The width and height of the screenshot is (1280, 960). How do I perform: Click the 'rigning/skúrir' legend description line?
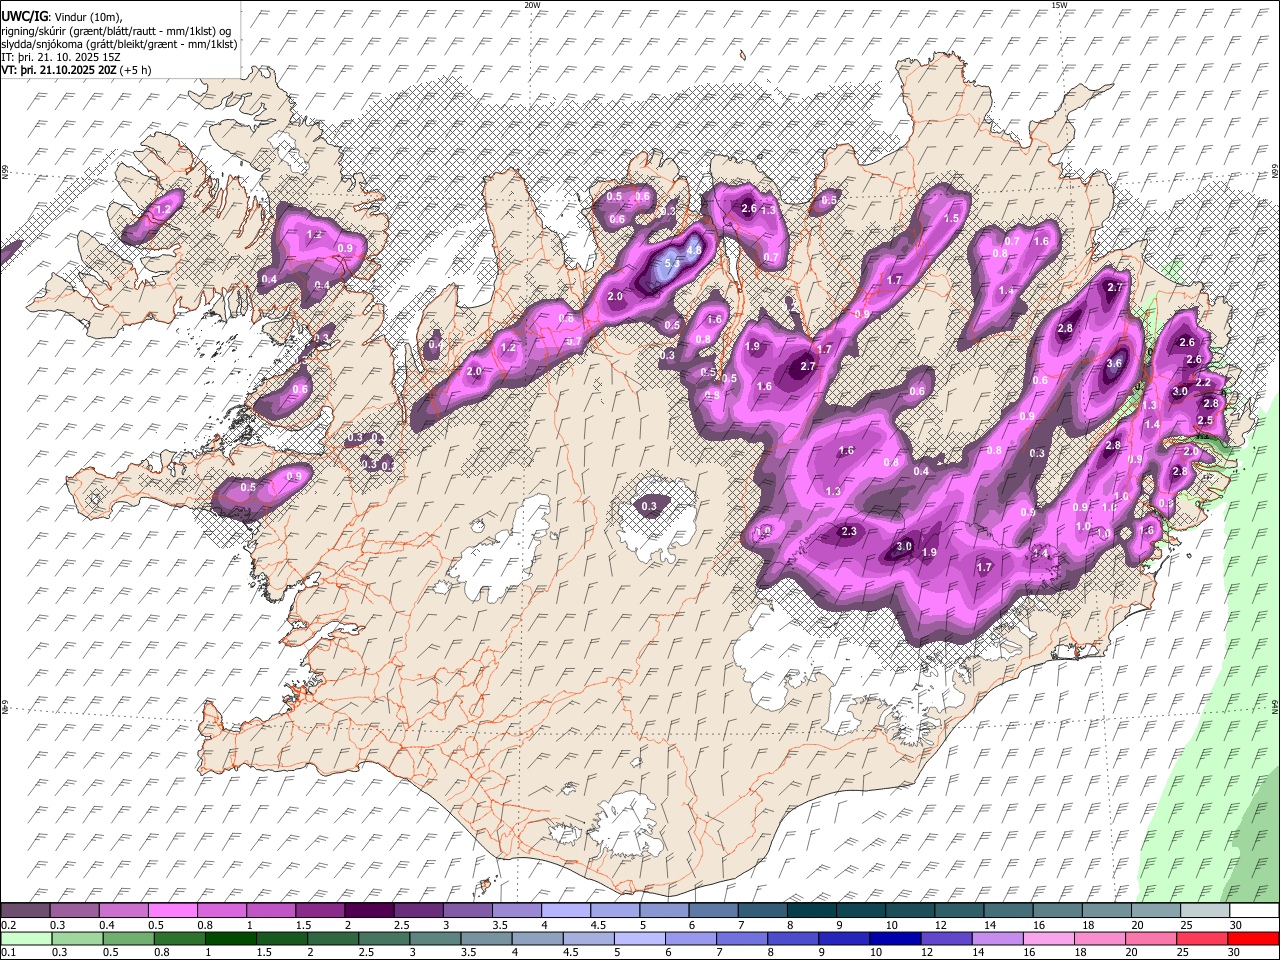click(x=117, y=30)
